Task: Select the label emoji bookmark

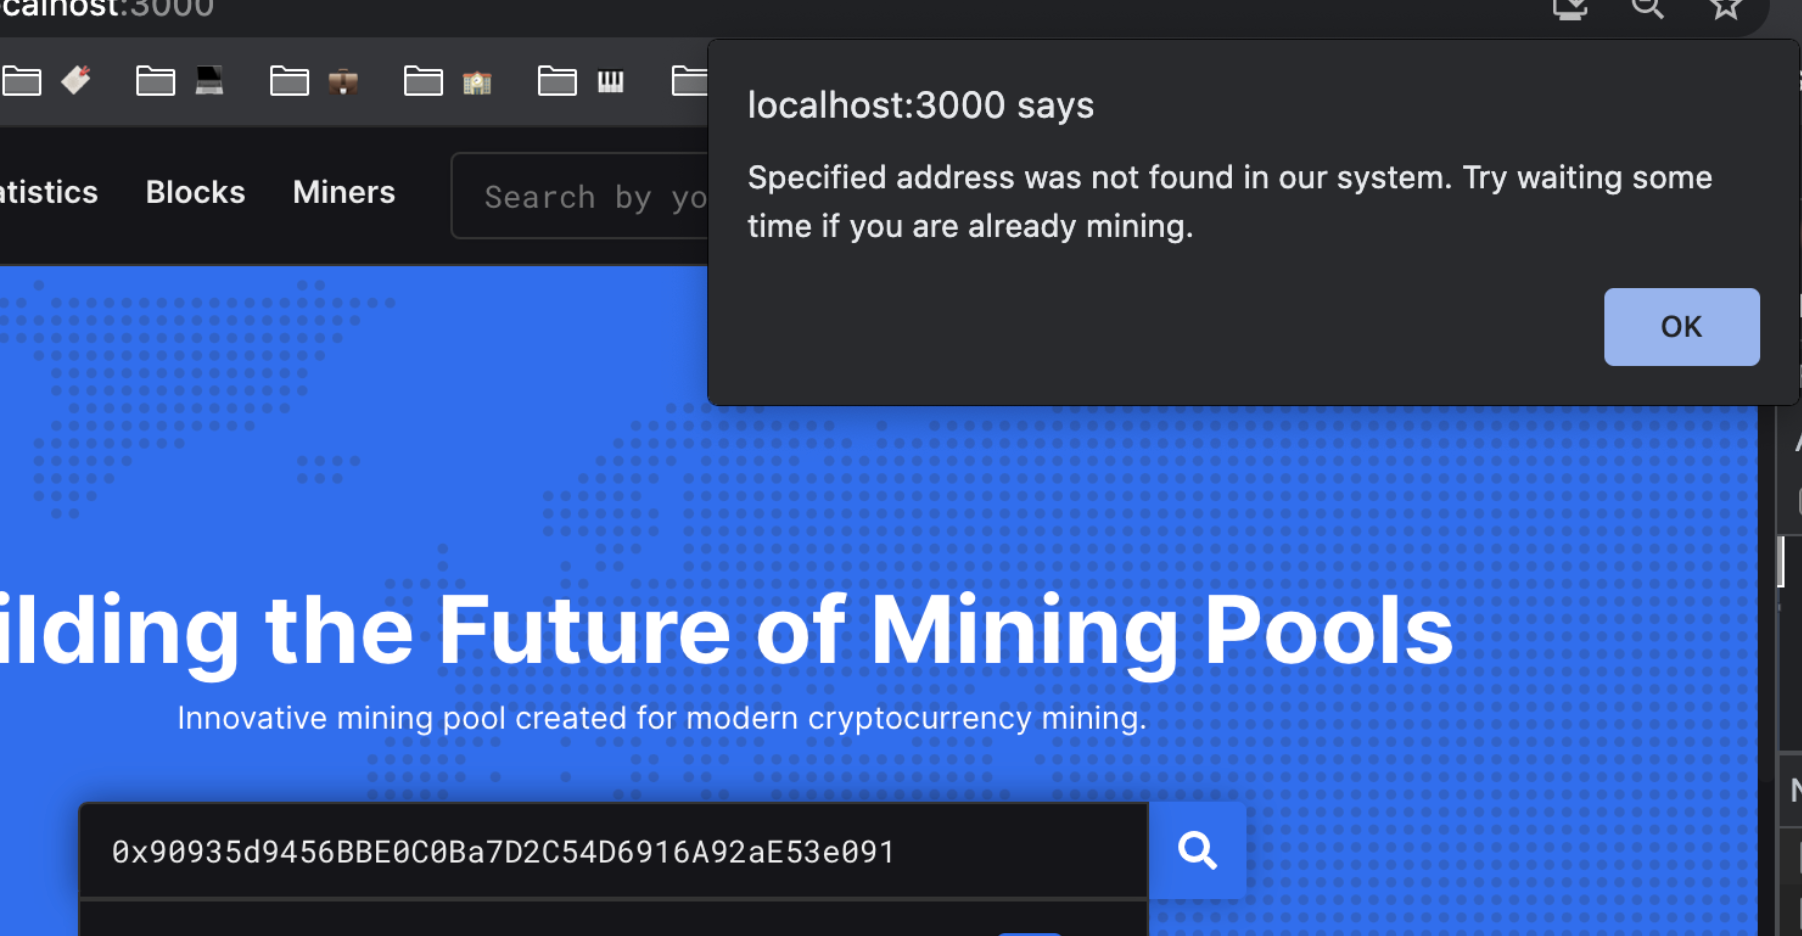Action: (x=77, y=80)
